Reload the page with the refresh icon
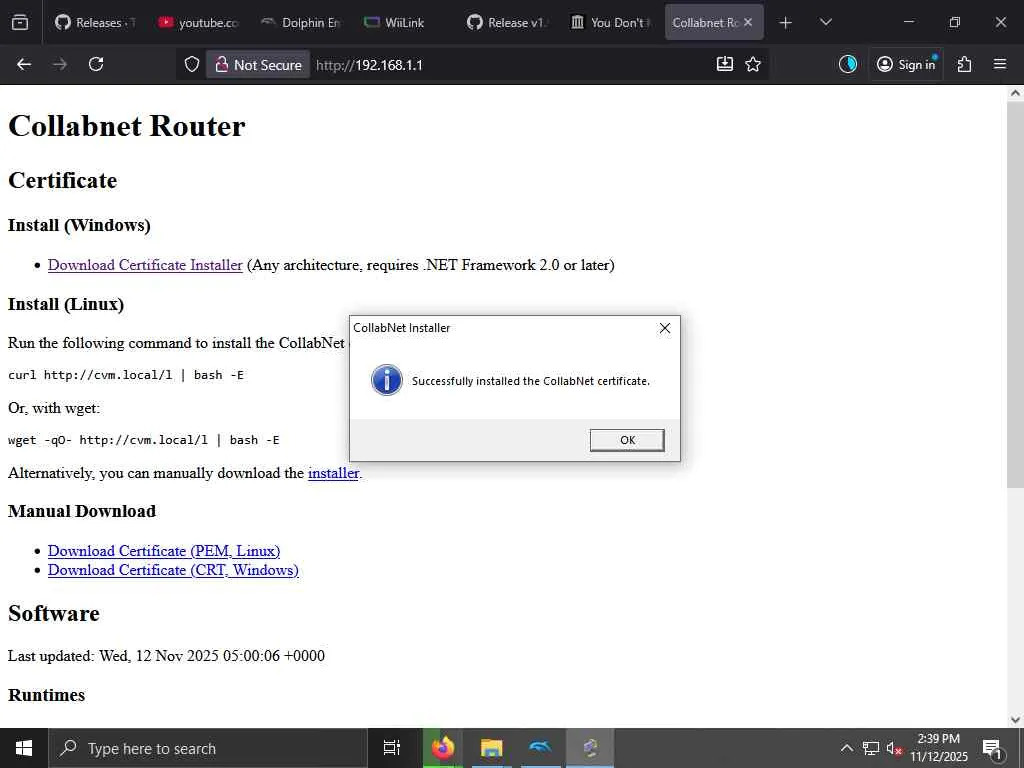This screenshot has width=1024, height=768. (x=96, y=64)
